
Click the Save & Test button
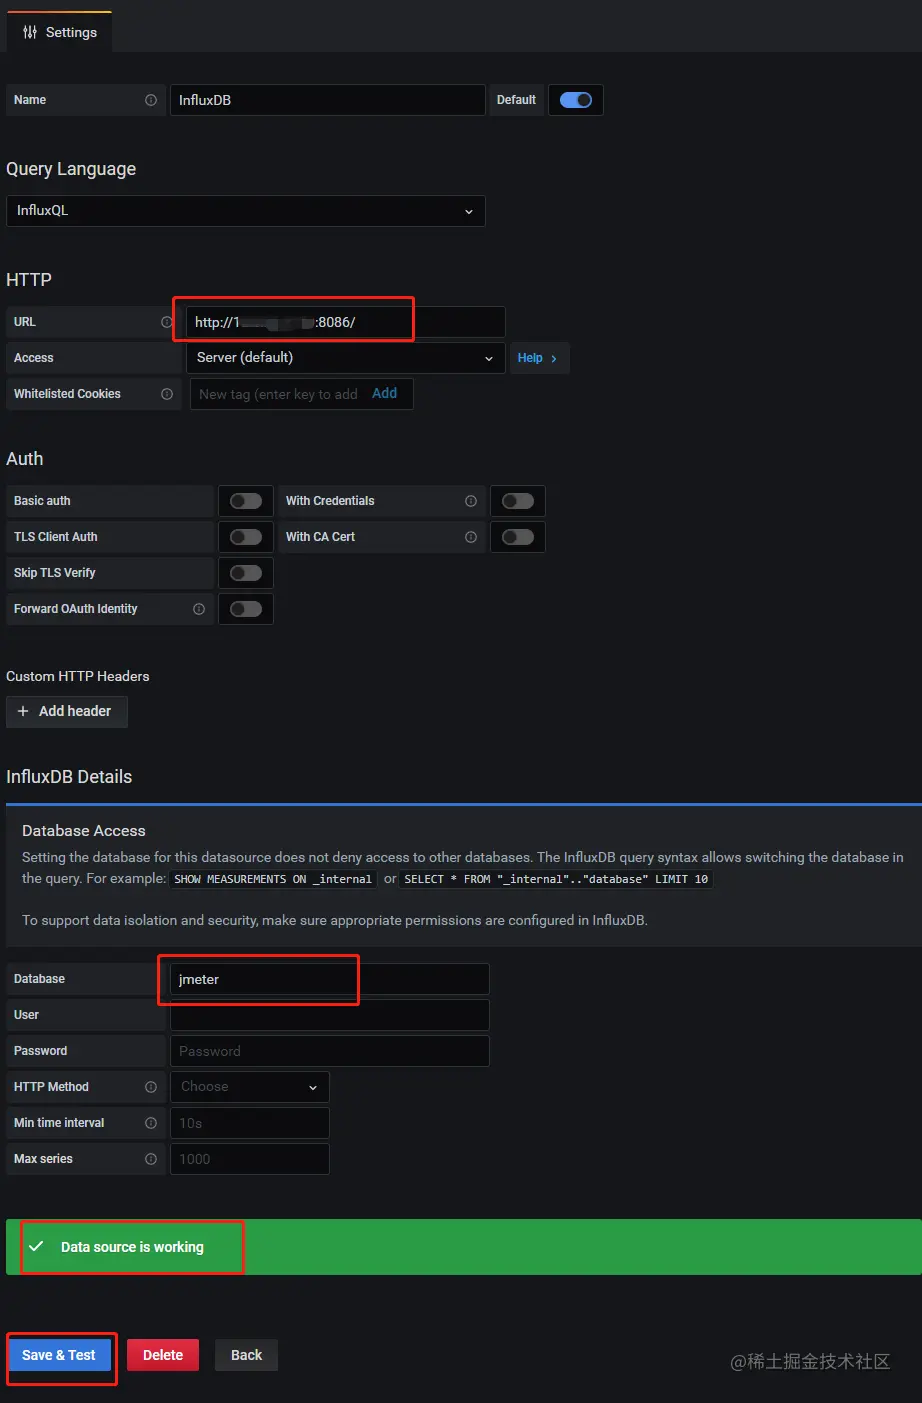point(59,1355)
